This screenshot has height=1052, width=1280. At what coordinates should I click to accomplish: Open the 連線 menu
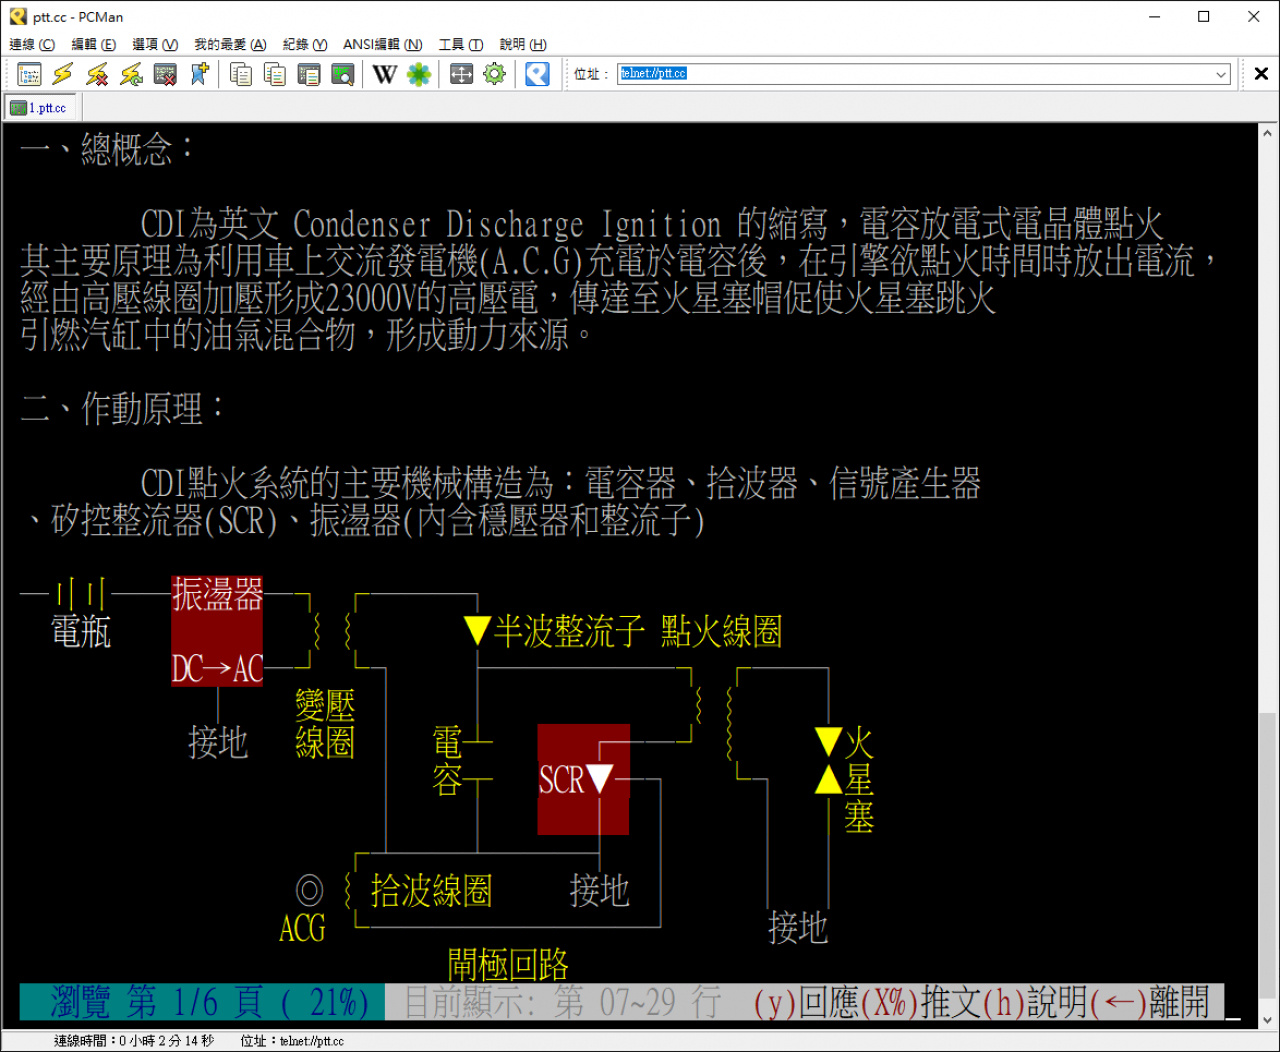tap(32, 44)
